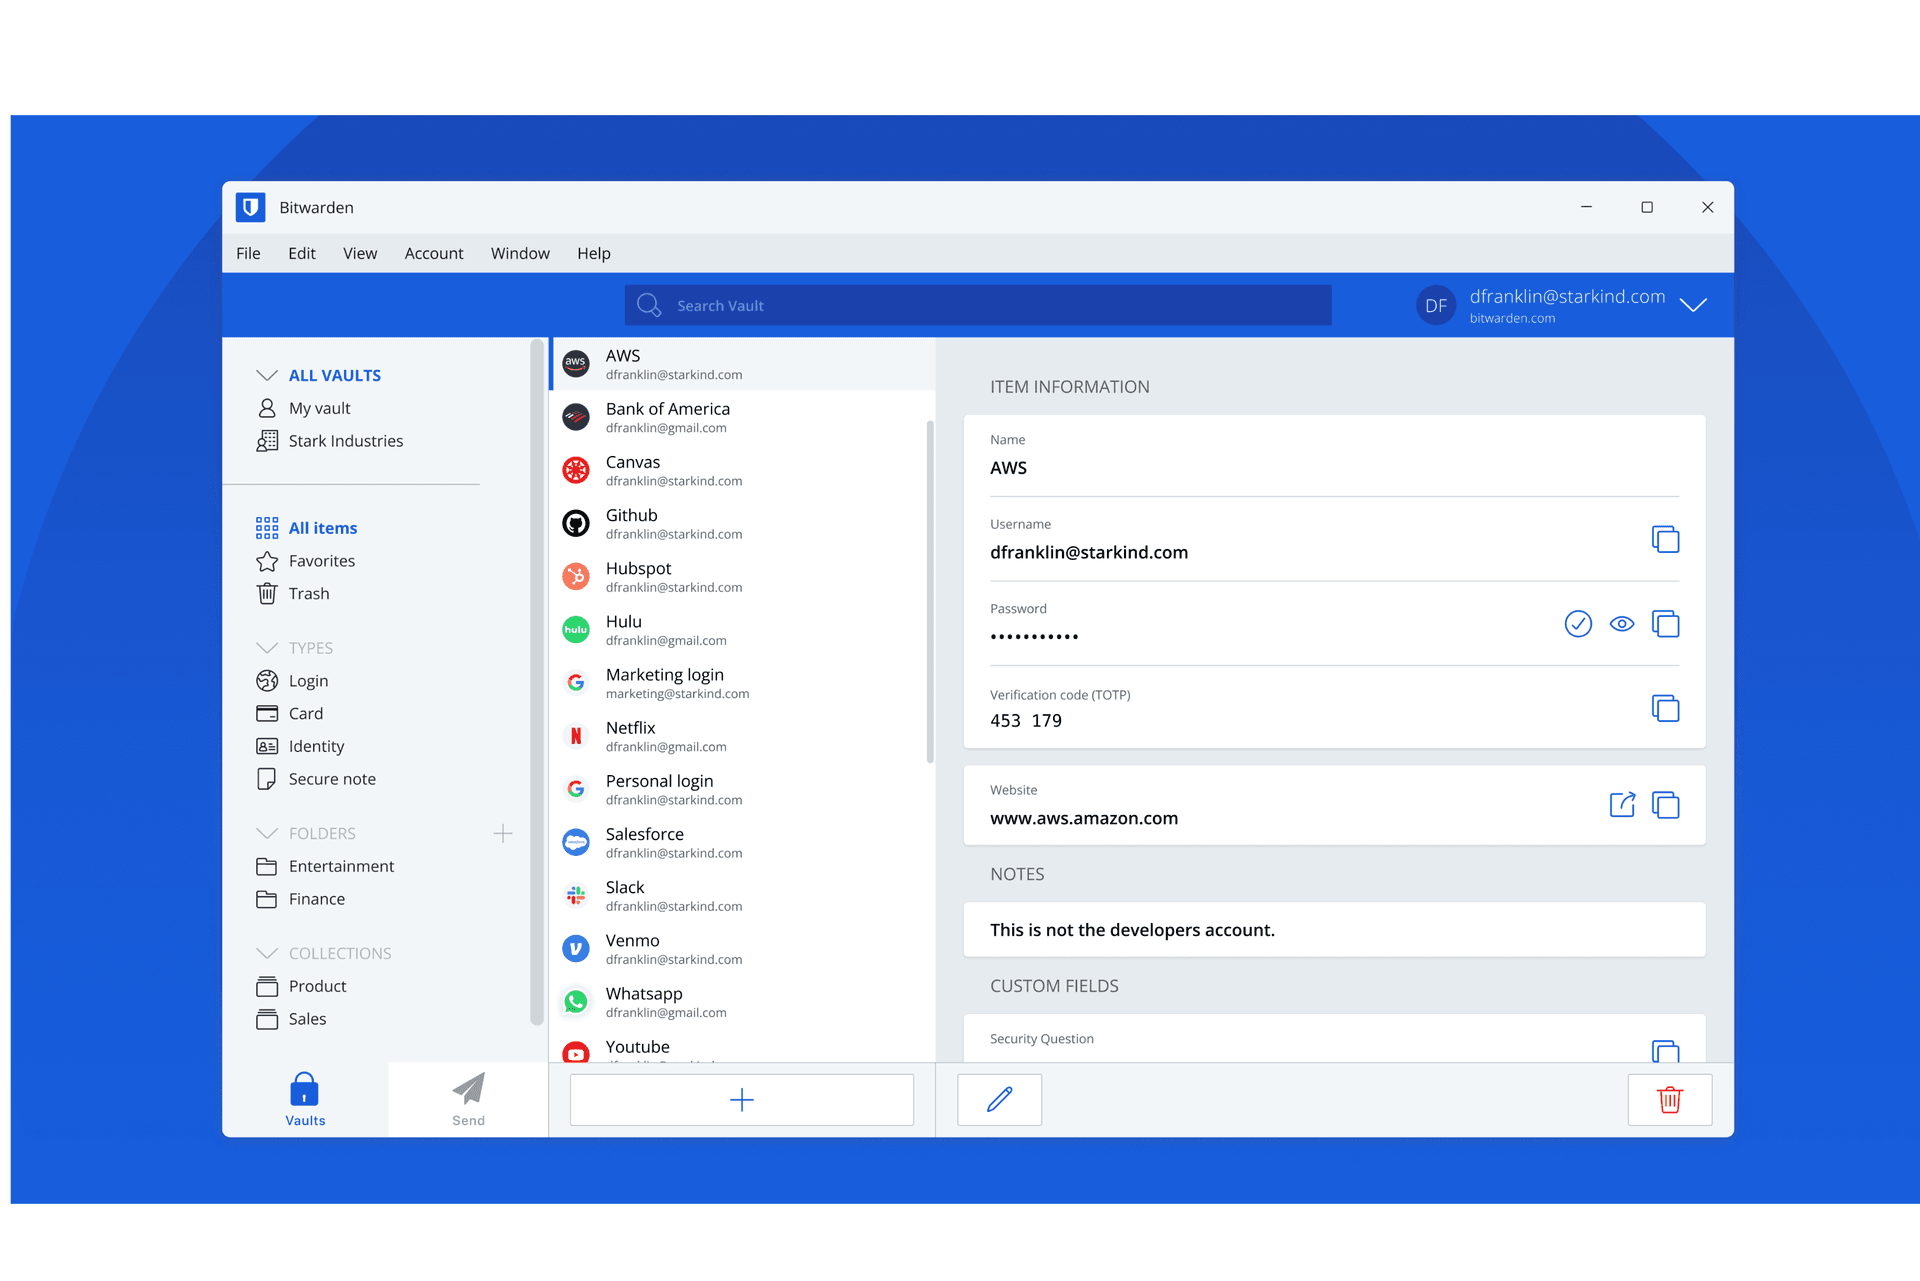Open the dfranklin@starkind.com account switcher dropdown
Image resolution: width=1920 pixels, height=1281 pixels.
1693,305
